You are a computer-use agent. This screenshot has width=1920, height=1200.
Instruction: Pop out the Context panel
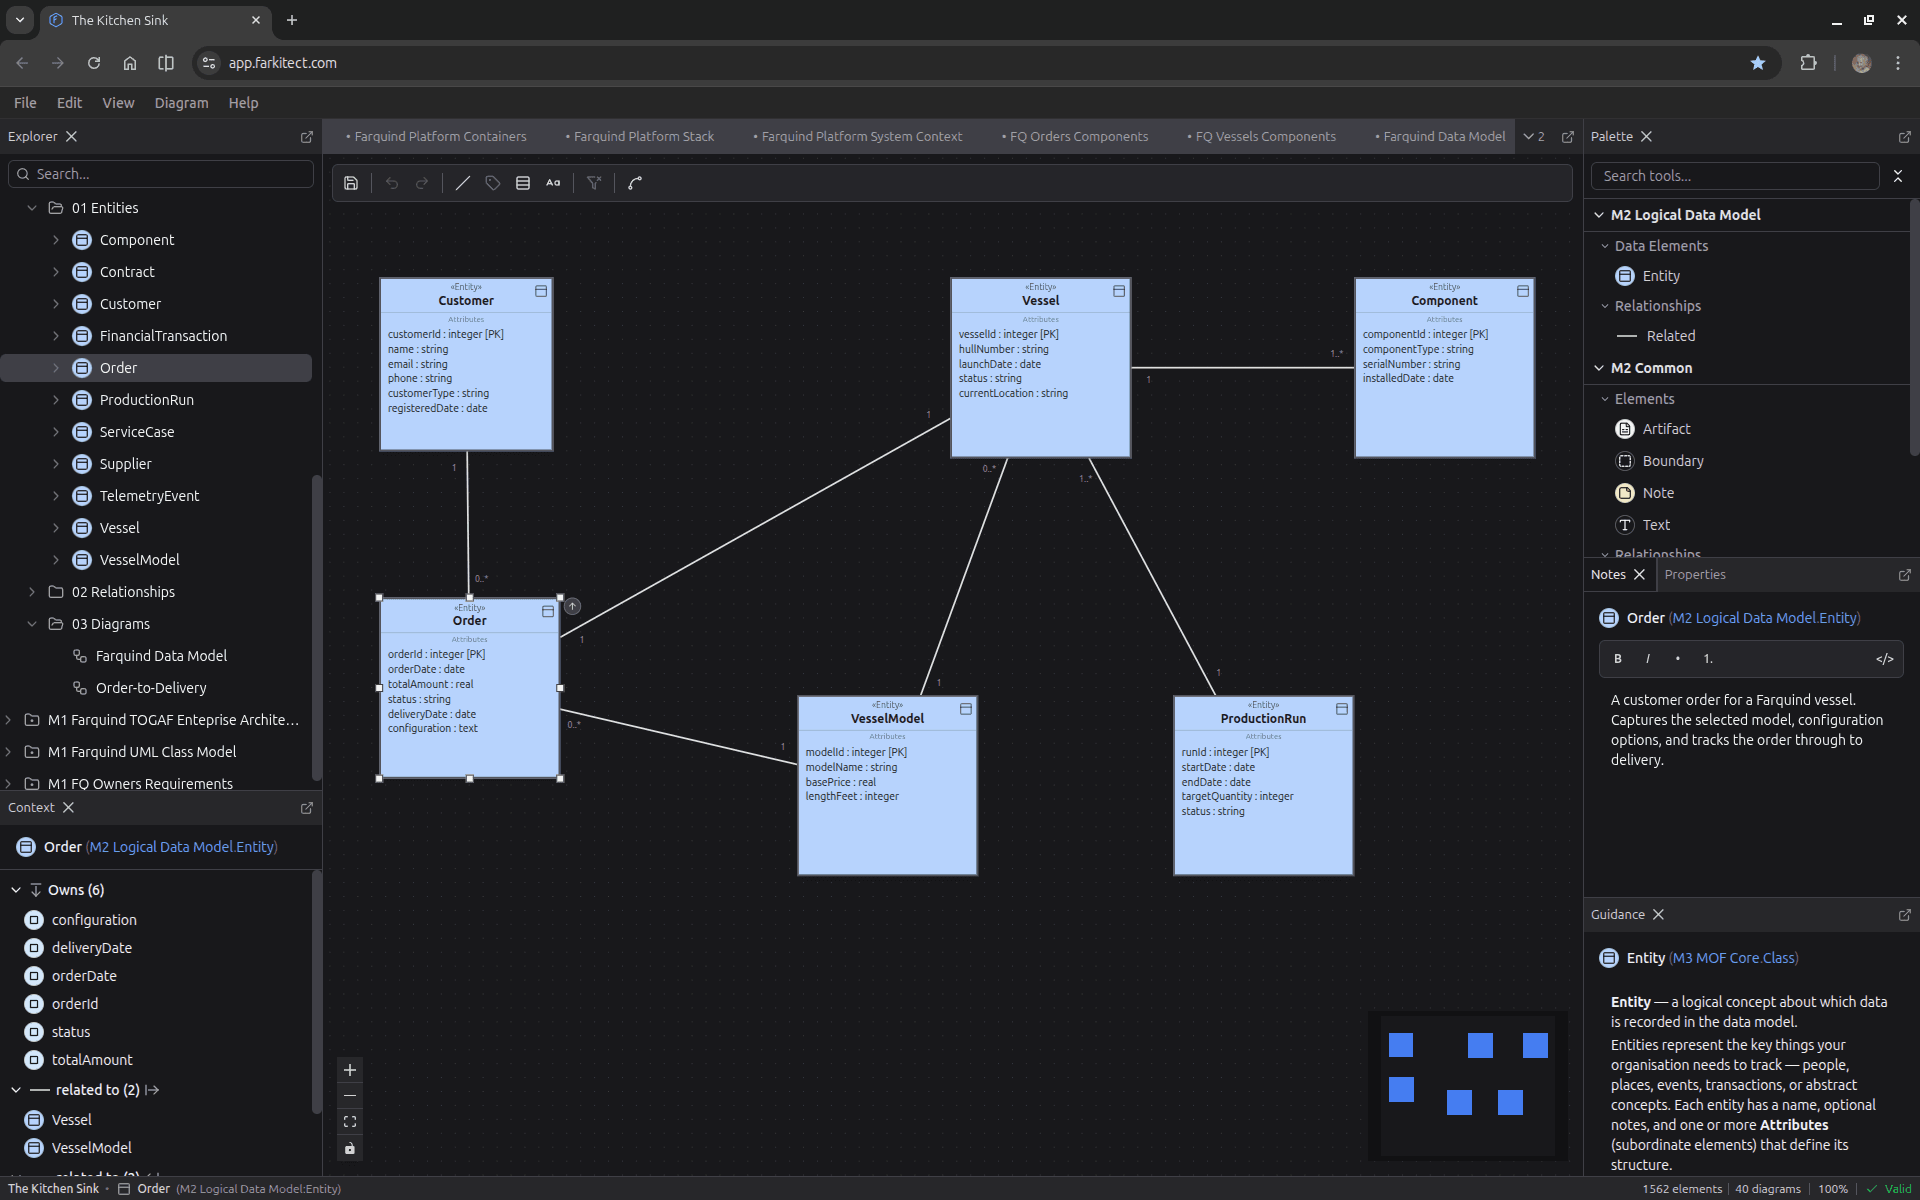coord(307,808)
